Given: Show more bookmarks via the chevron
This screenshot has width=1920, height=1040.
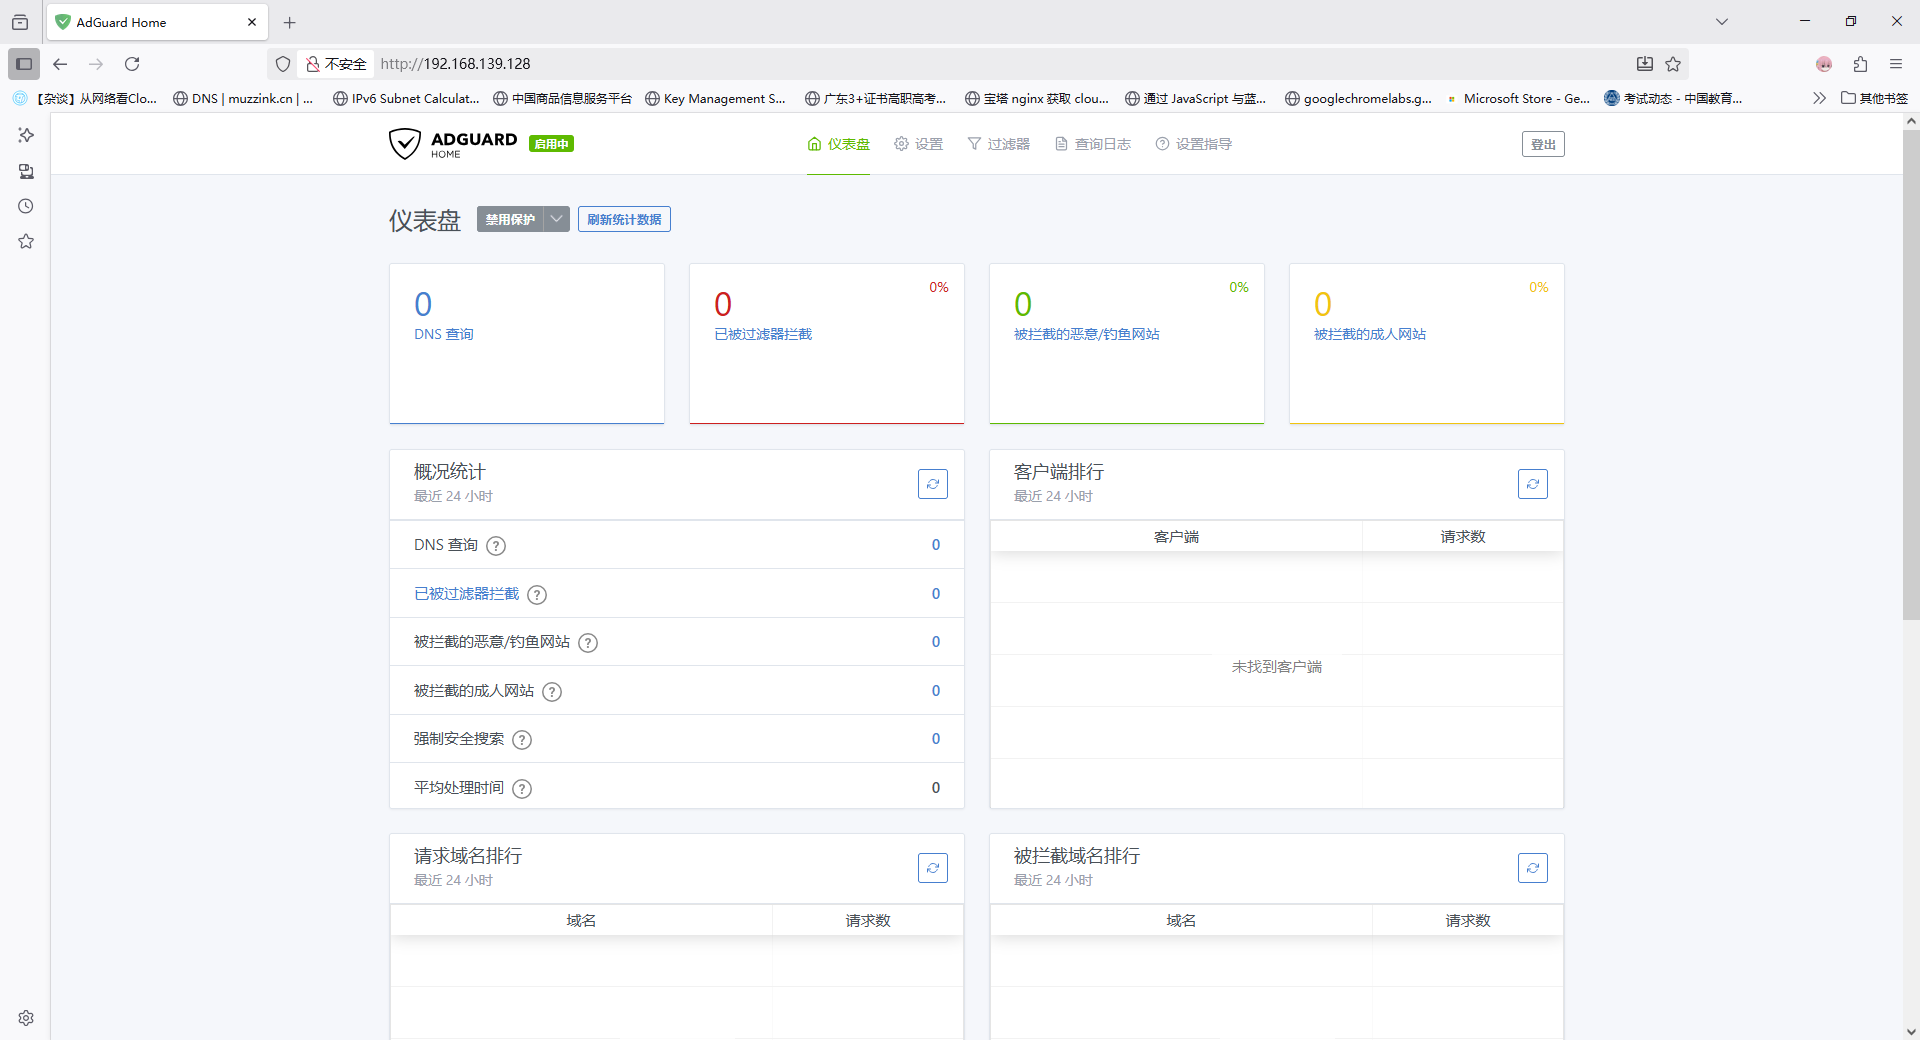Looking at the screenshot, I should (x=1819, y=98).
